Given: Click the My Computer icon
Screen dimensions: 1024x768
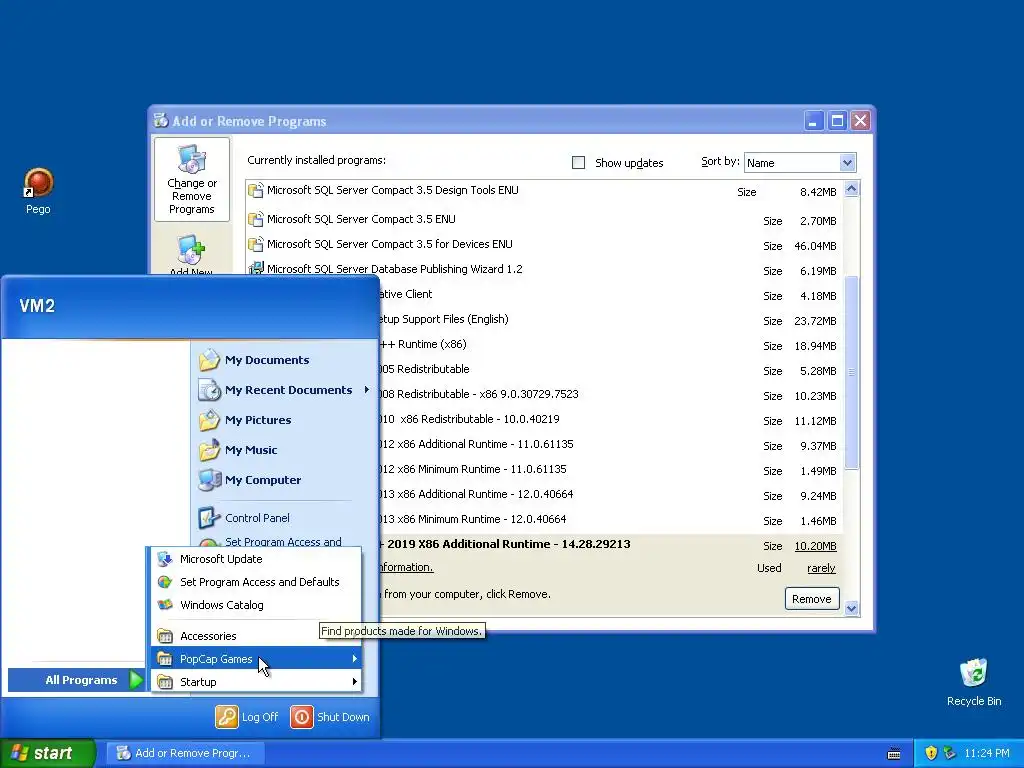Looking at the screenshot, I should click(209, 480).
